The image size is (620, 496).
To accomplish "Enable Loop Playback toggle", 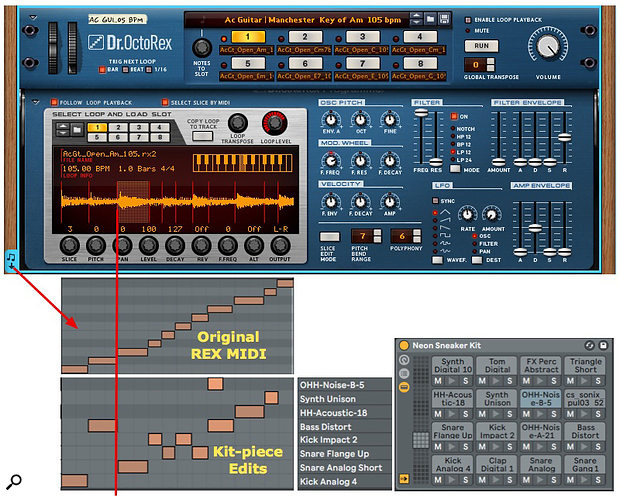I will pyautogui.click(x=468, y=20).
